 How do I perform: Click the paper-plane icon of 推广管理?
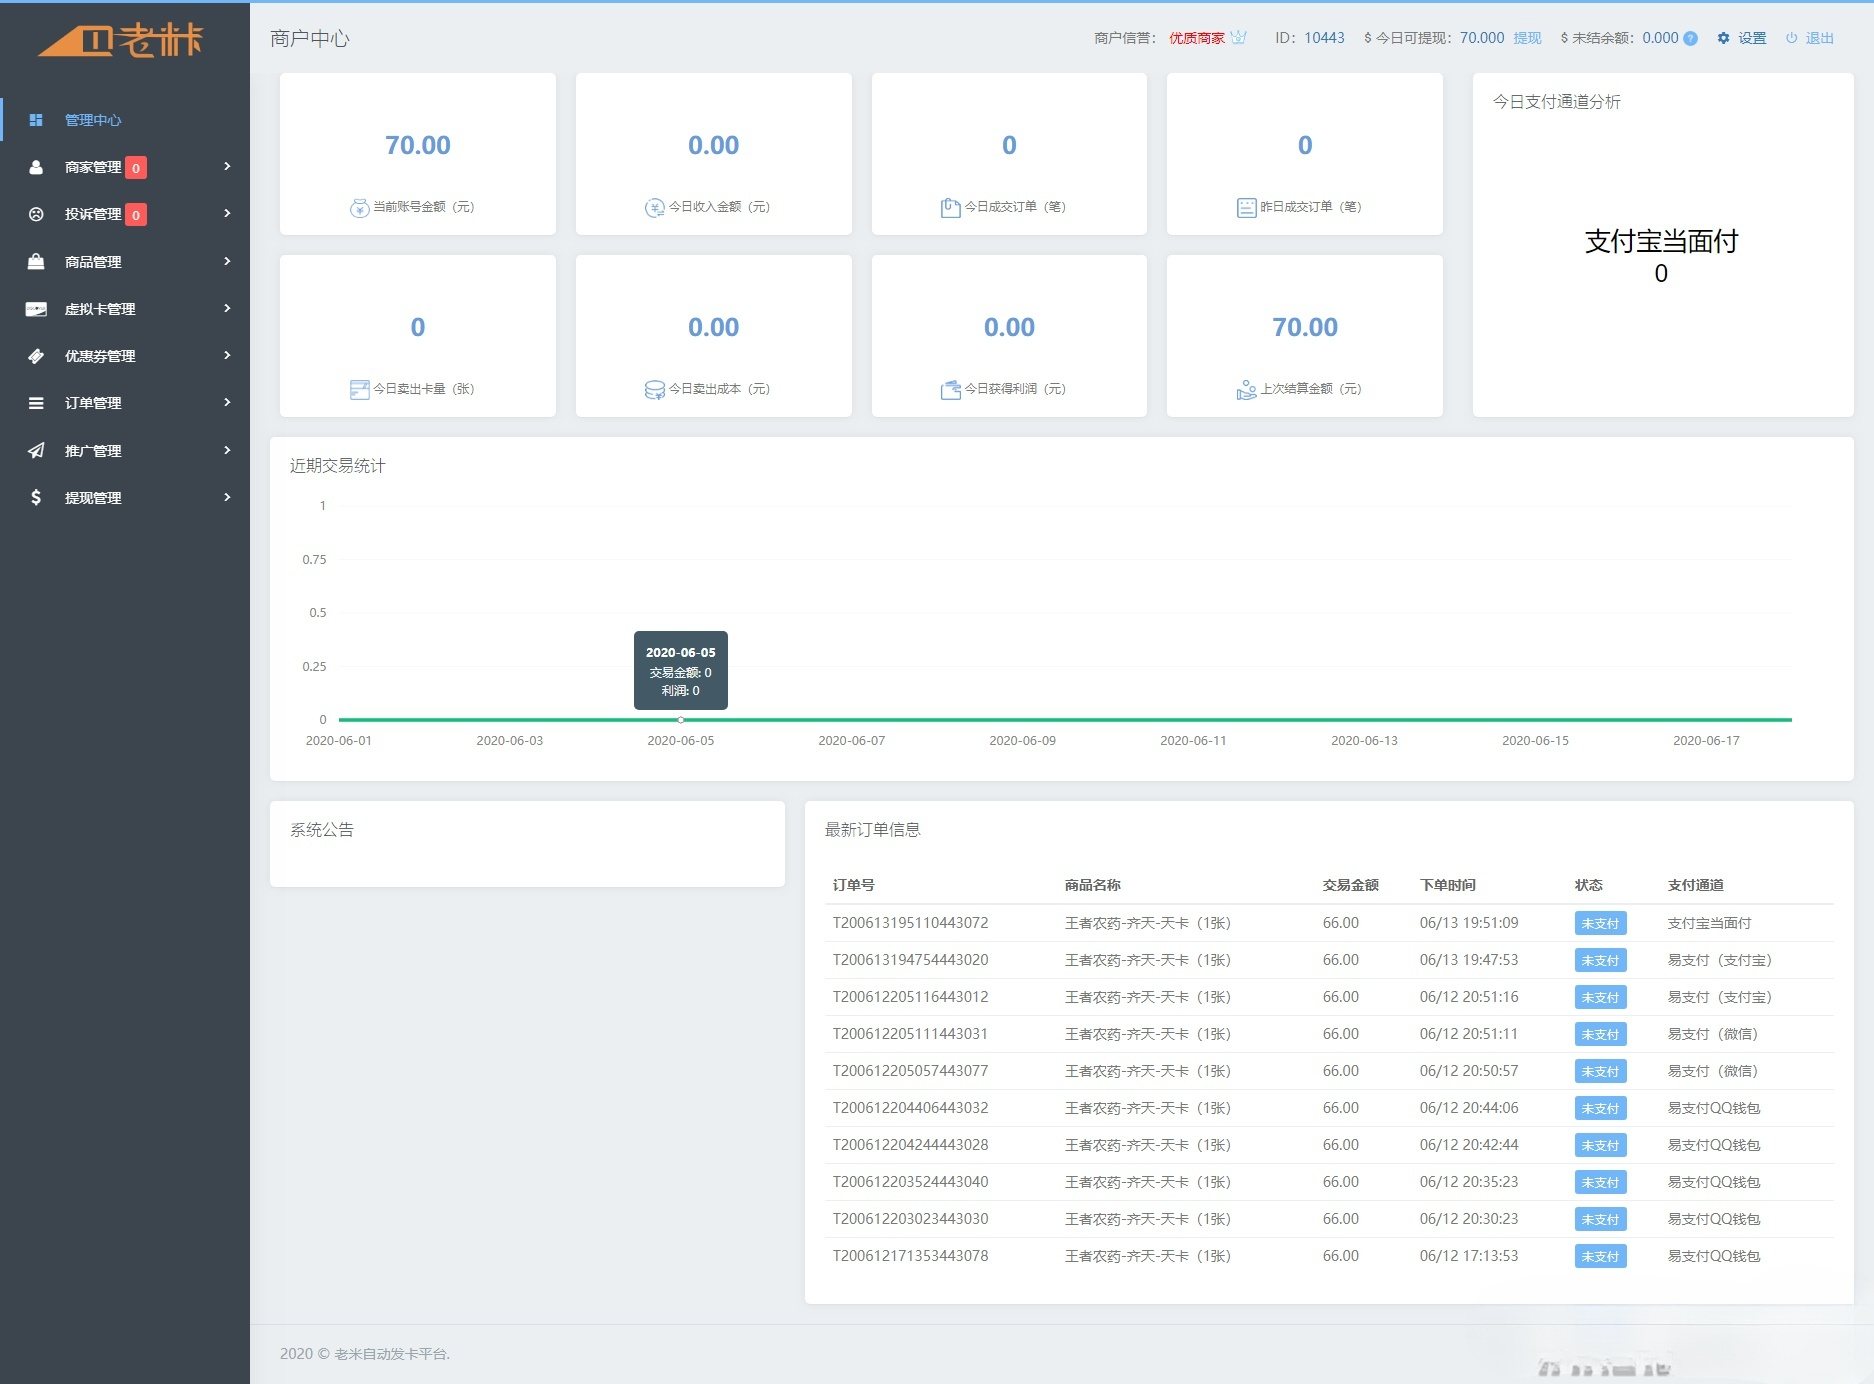click(x=36, y=450)
